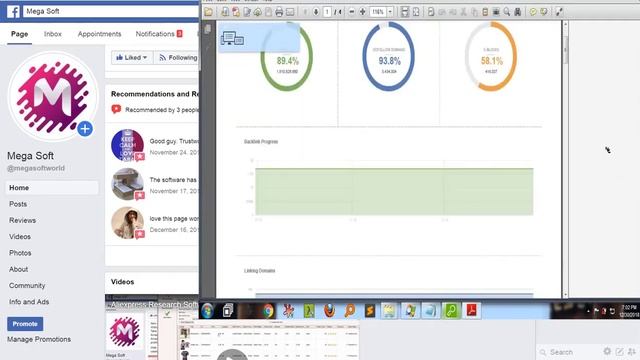Click the zoom in plus button
This screenshot has width=640, height=360.
tap(362, 12)
